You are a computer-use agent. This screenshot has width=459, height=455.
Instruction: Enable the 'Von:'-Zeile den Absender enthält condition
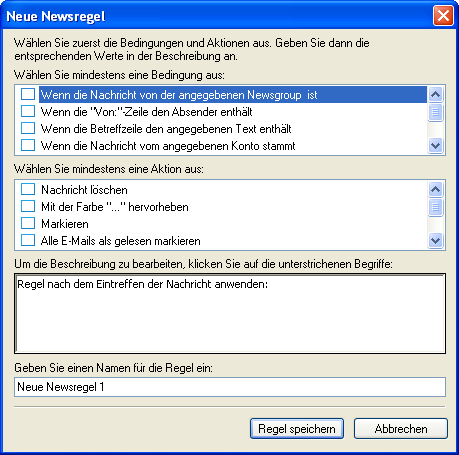[28, 111]
